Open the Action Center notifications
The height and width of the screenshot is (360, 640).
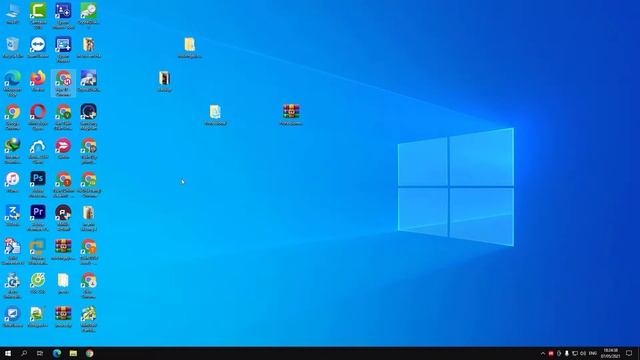(629, 353)
